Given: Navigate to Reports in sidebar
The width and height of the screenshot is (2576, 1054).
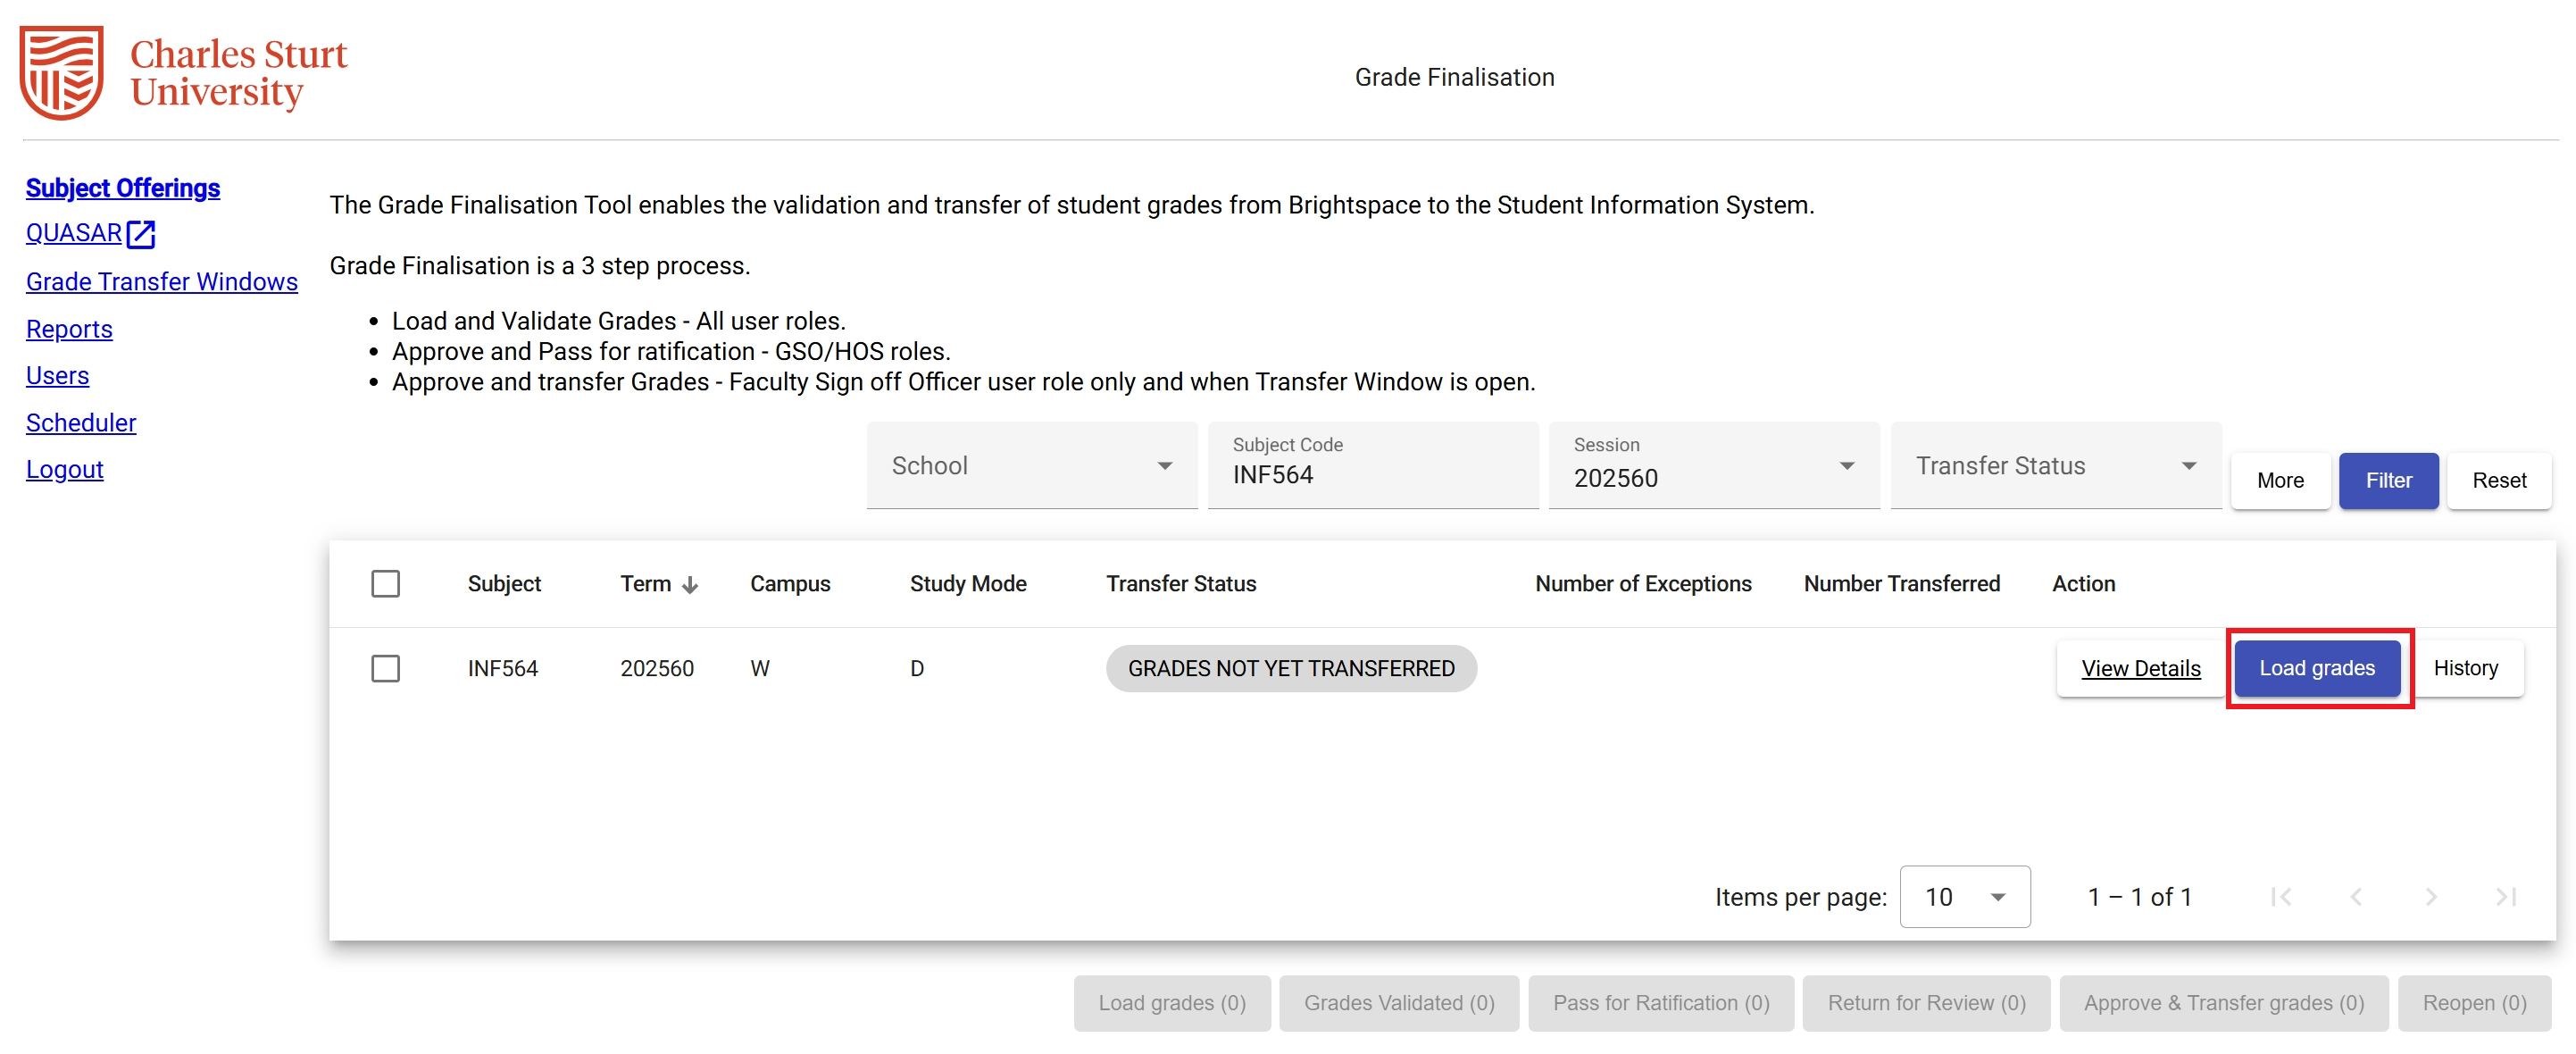Looking at the screenshot, I should [x=69, y=329].
